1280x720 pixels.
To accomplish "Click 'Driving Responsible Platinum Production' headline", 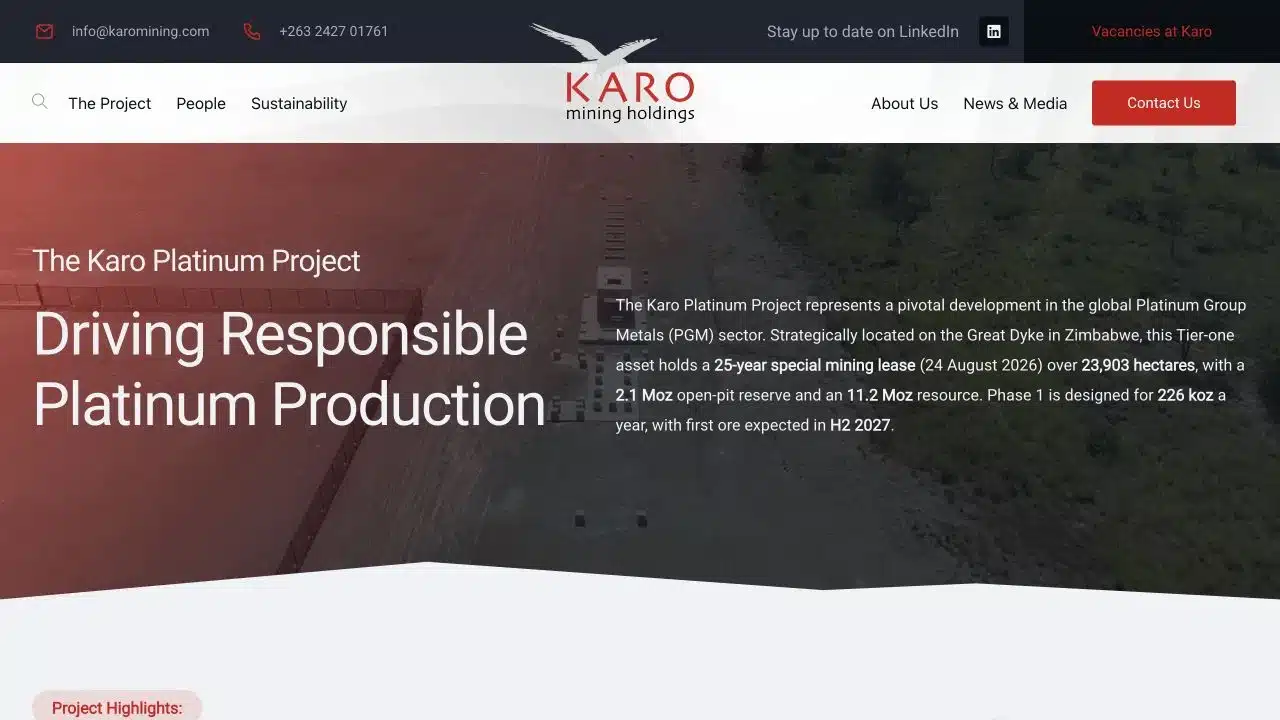I will tap(290, 369).
